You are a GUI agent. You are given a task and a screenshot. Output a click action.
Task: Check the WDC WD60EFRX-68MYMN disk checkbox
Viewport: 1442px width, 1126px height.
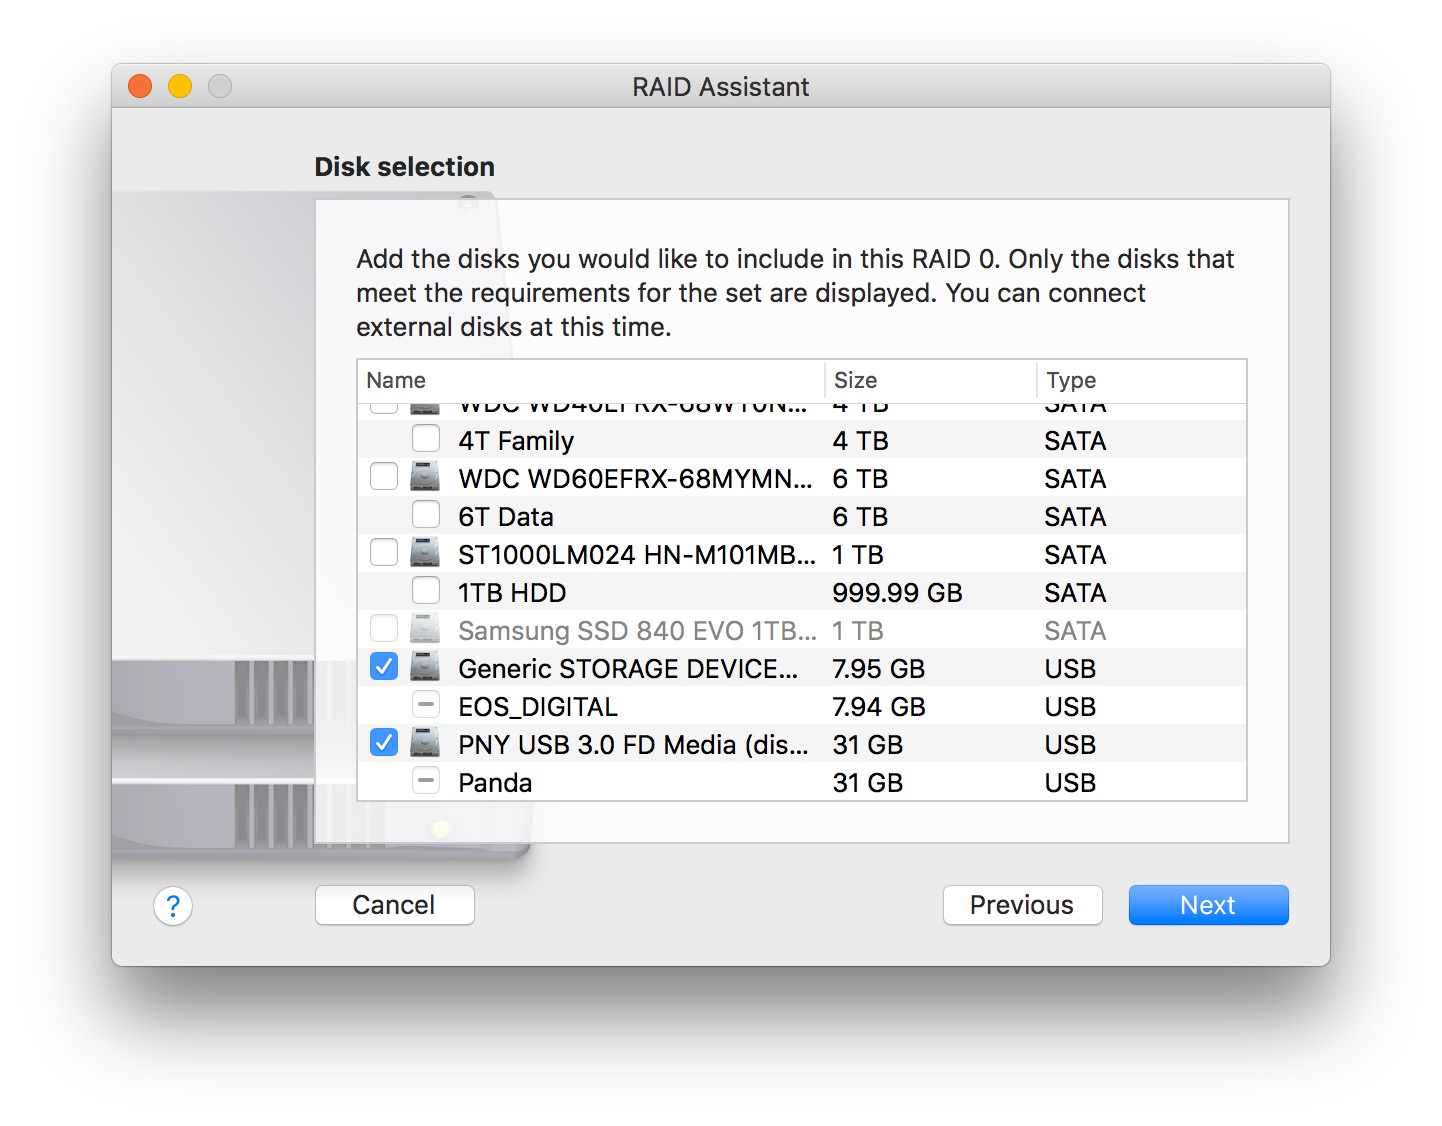(384, 477)
